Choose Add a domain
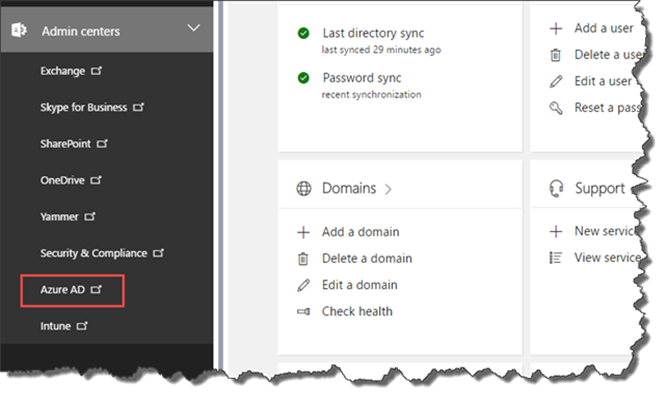This screenshot has width=668, height=401. (360, 232)
